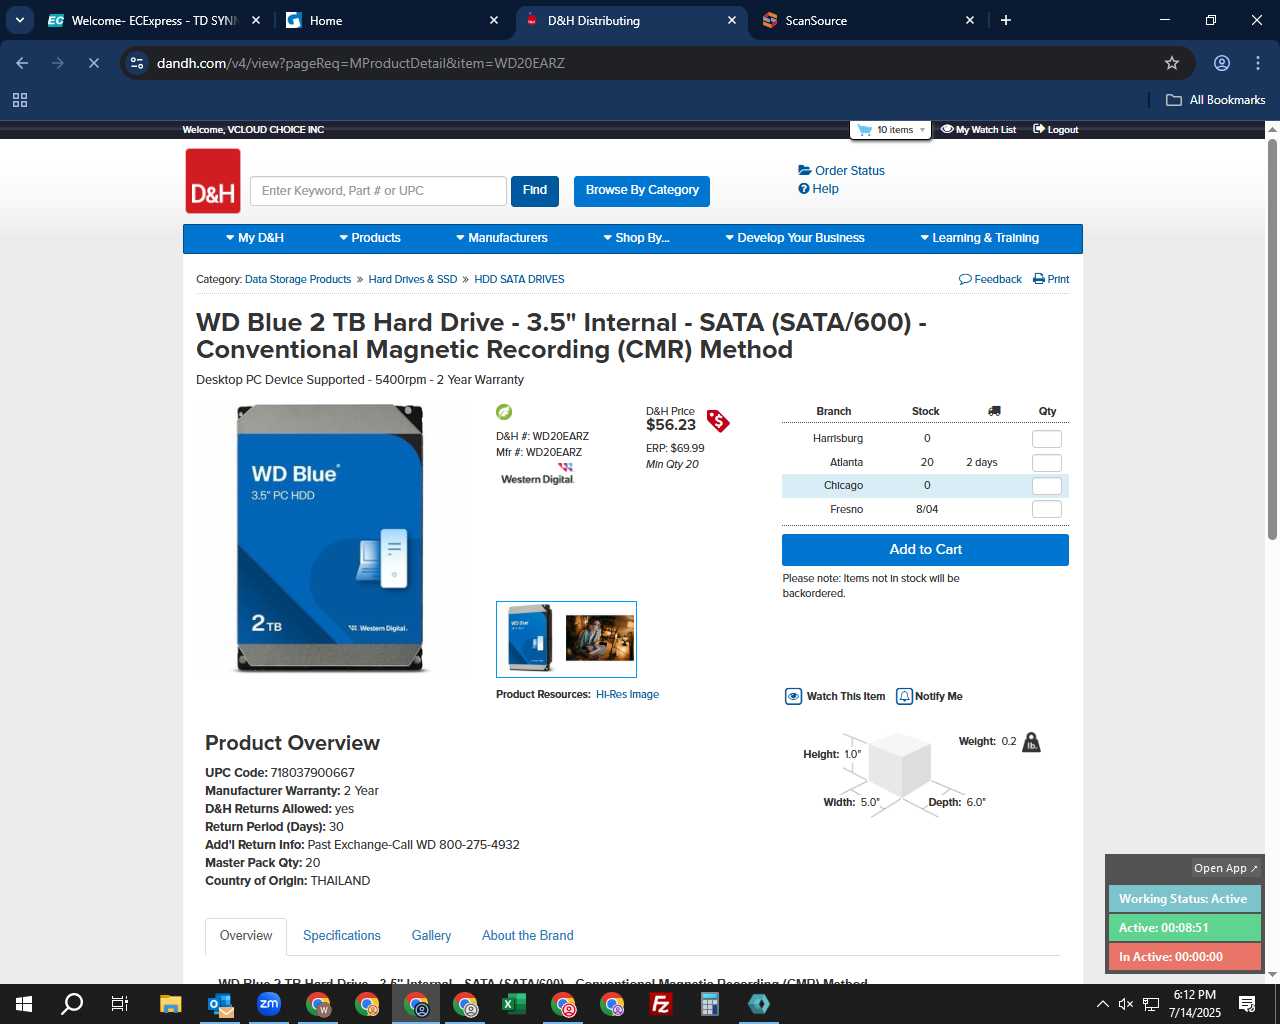Open Chrome's three-dot menu
The height and width of the screenshot is (1024, 1280).
click(x=1258, y=63)
